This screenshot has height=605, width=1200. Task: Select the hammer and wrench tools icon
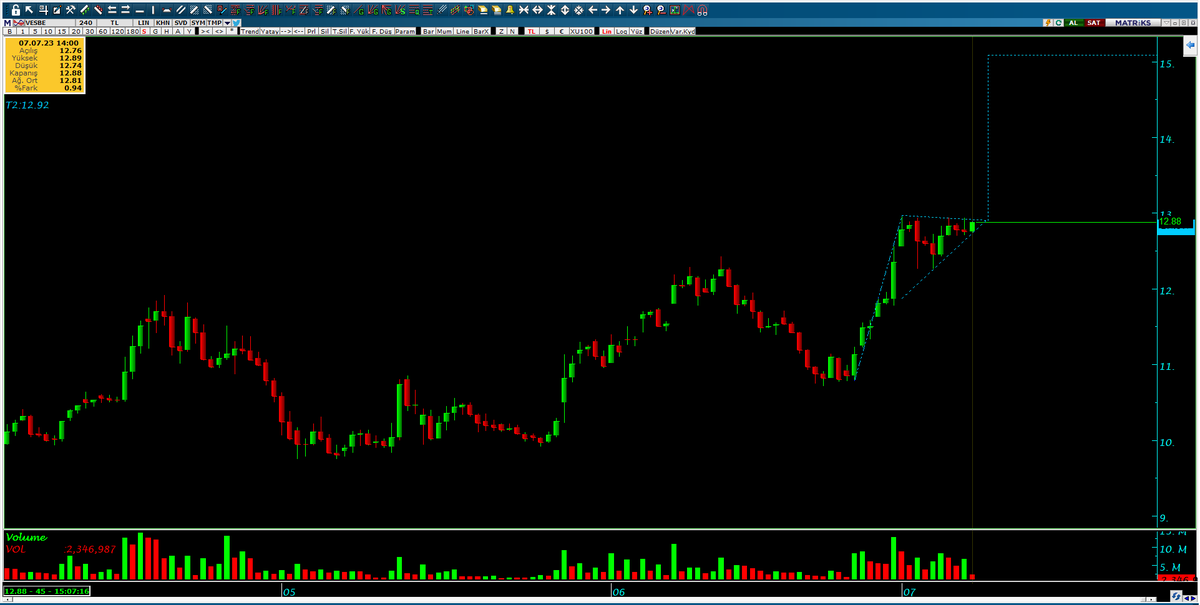click(70, 10)
